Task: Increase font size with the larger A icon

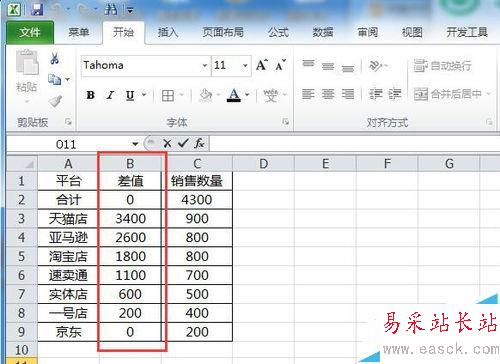Action: (x=262, y=65)
